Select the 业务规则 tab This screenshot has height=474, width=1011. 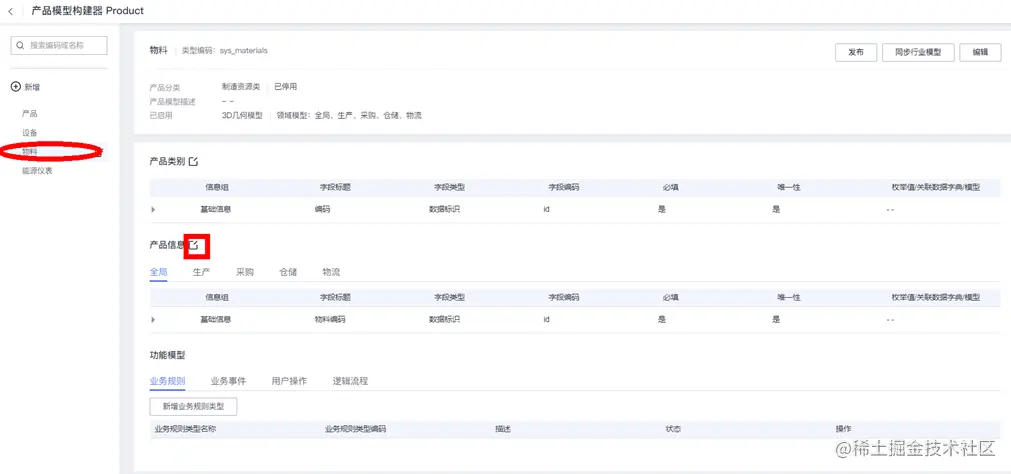point(167,381)
